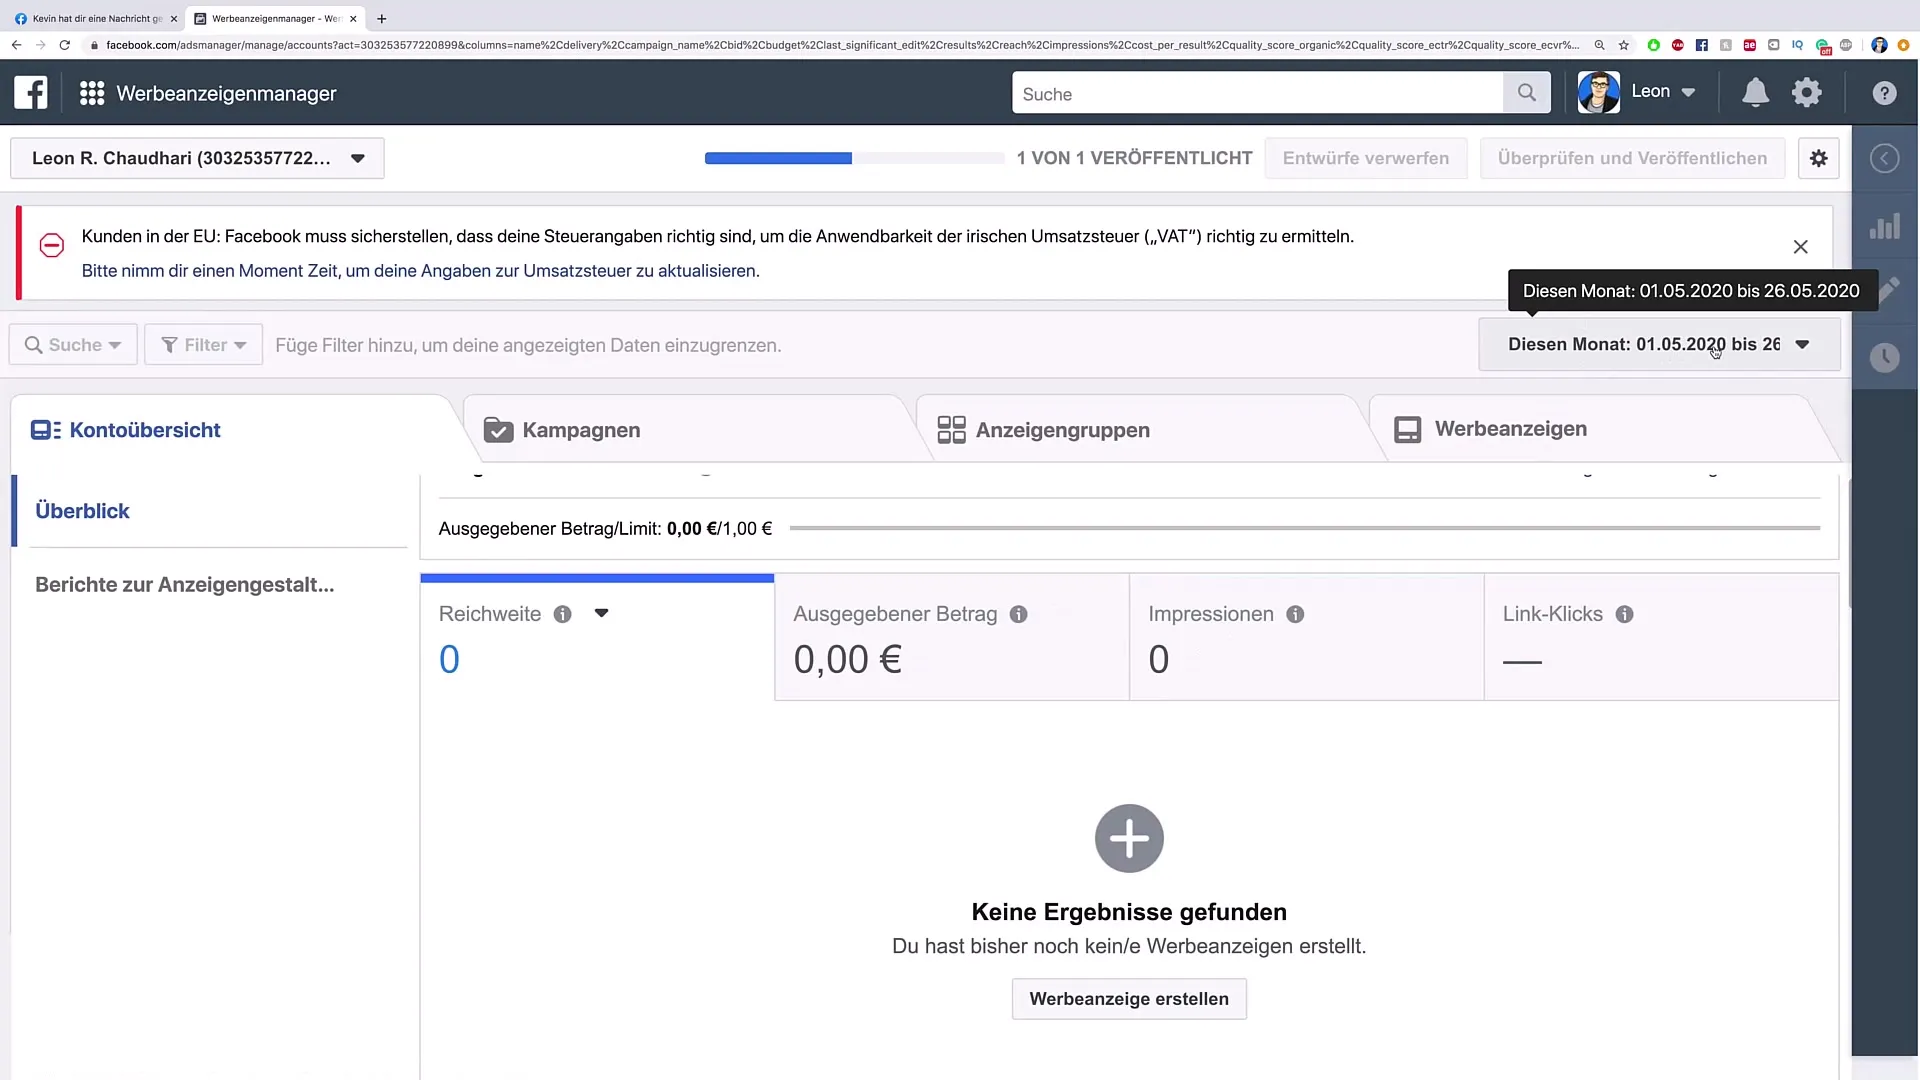Viewport: 1920px width, 1080px height.
Task: Open the notifications bell
Action: coord(1755,92)
